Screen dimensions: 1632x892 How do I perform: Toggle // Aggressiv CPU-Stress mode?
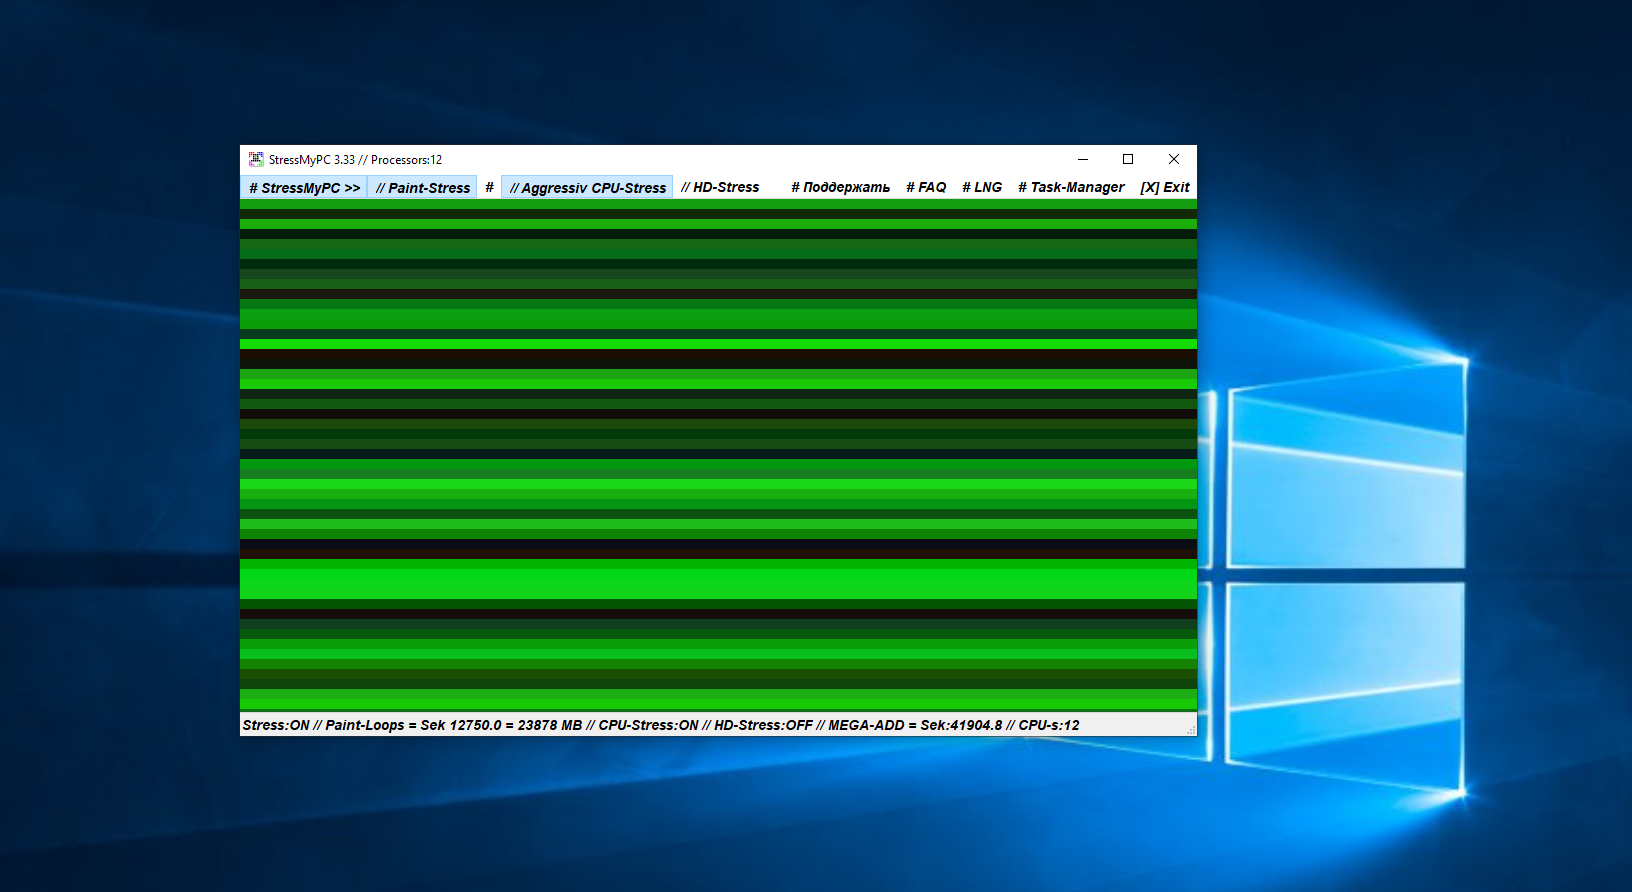[x=587, y=187]
